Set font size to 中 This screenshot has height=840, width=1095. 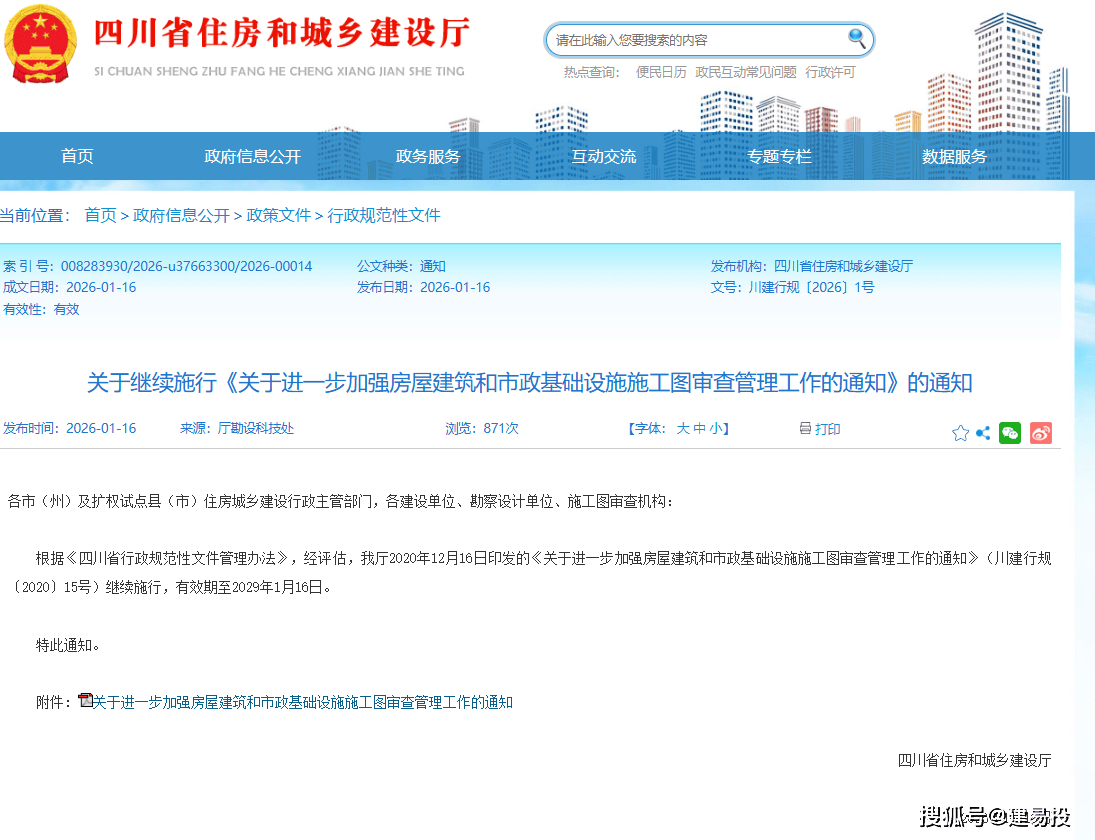coord(699,428)
